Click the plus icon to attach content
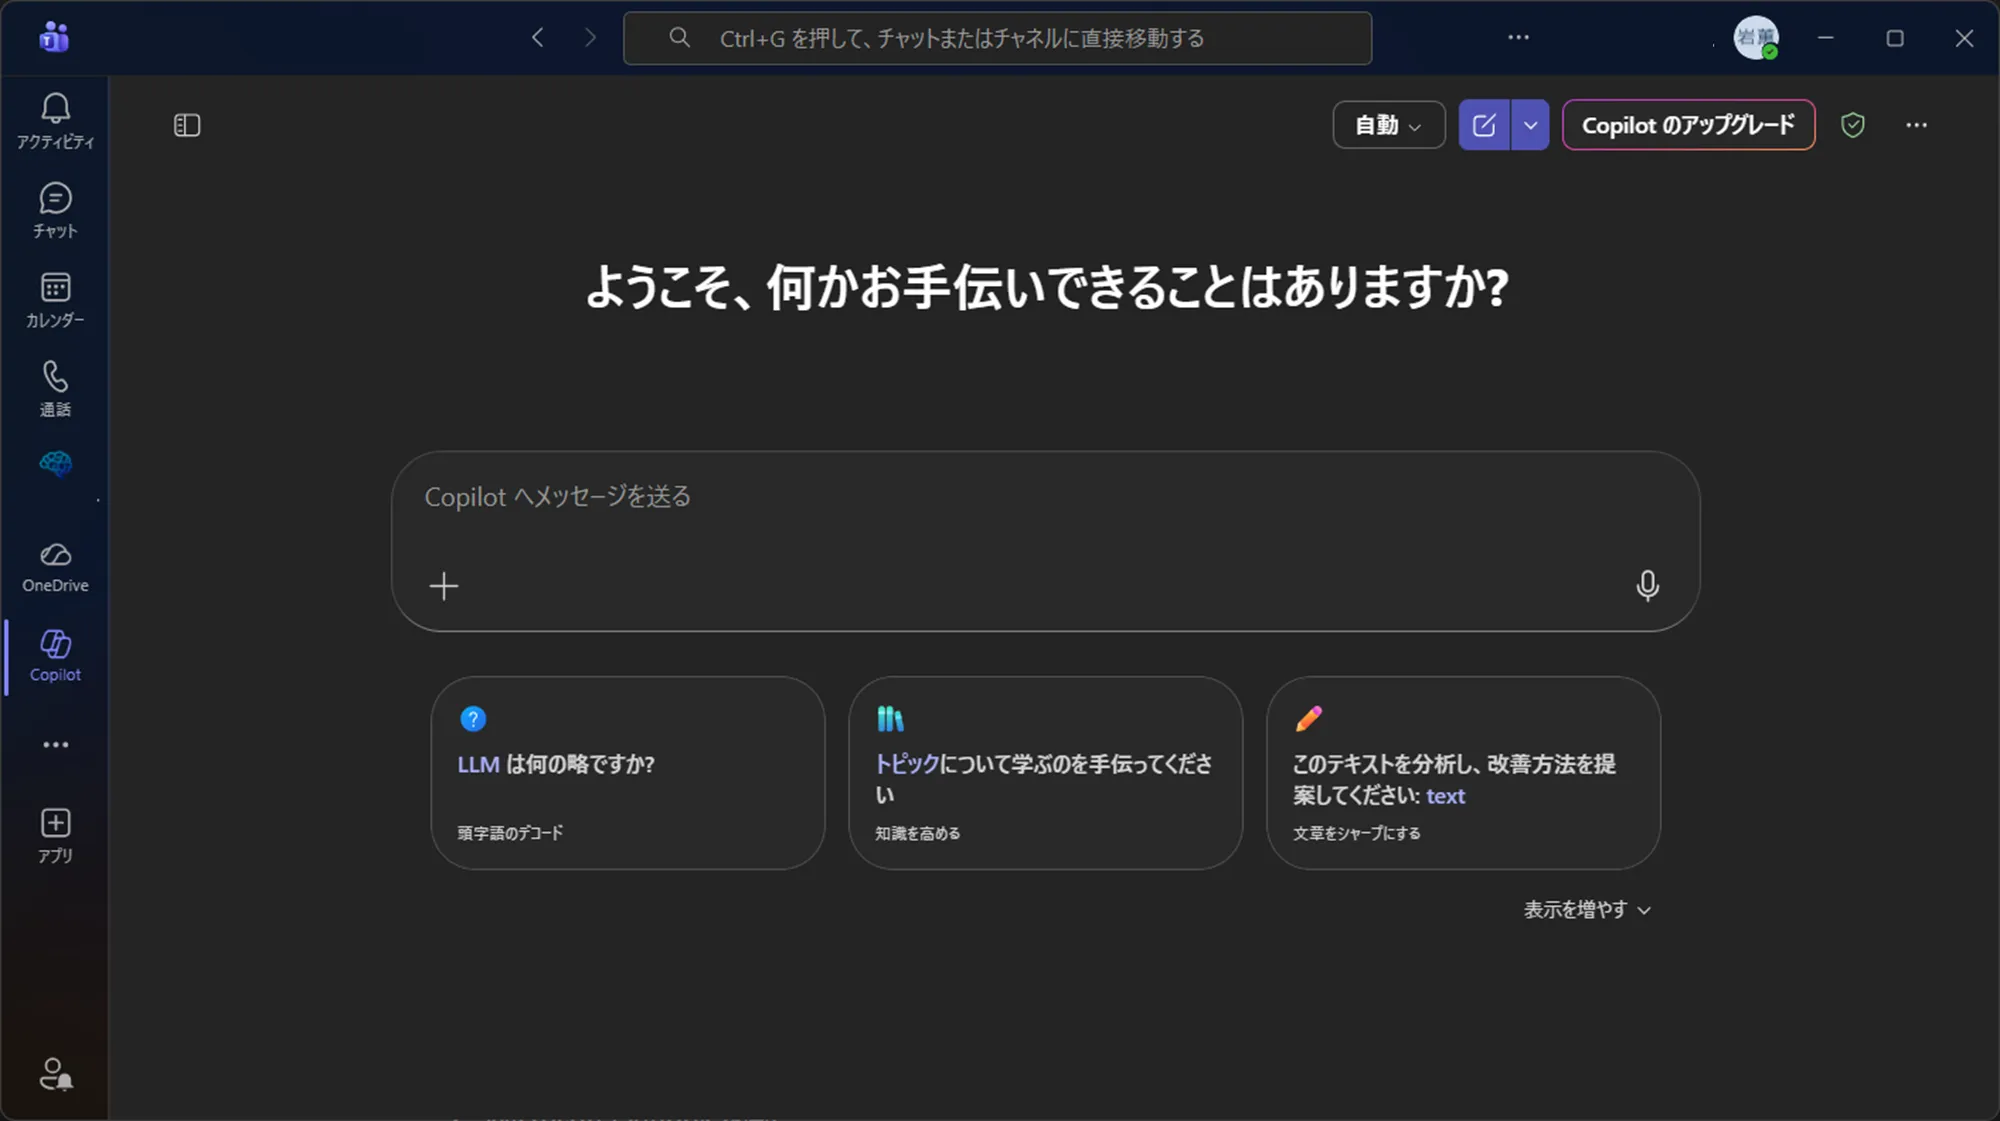Screen dimensions: 2000x1121 (x=443, y=585)
